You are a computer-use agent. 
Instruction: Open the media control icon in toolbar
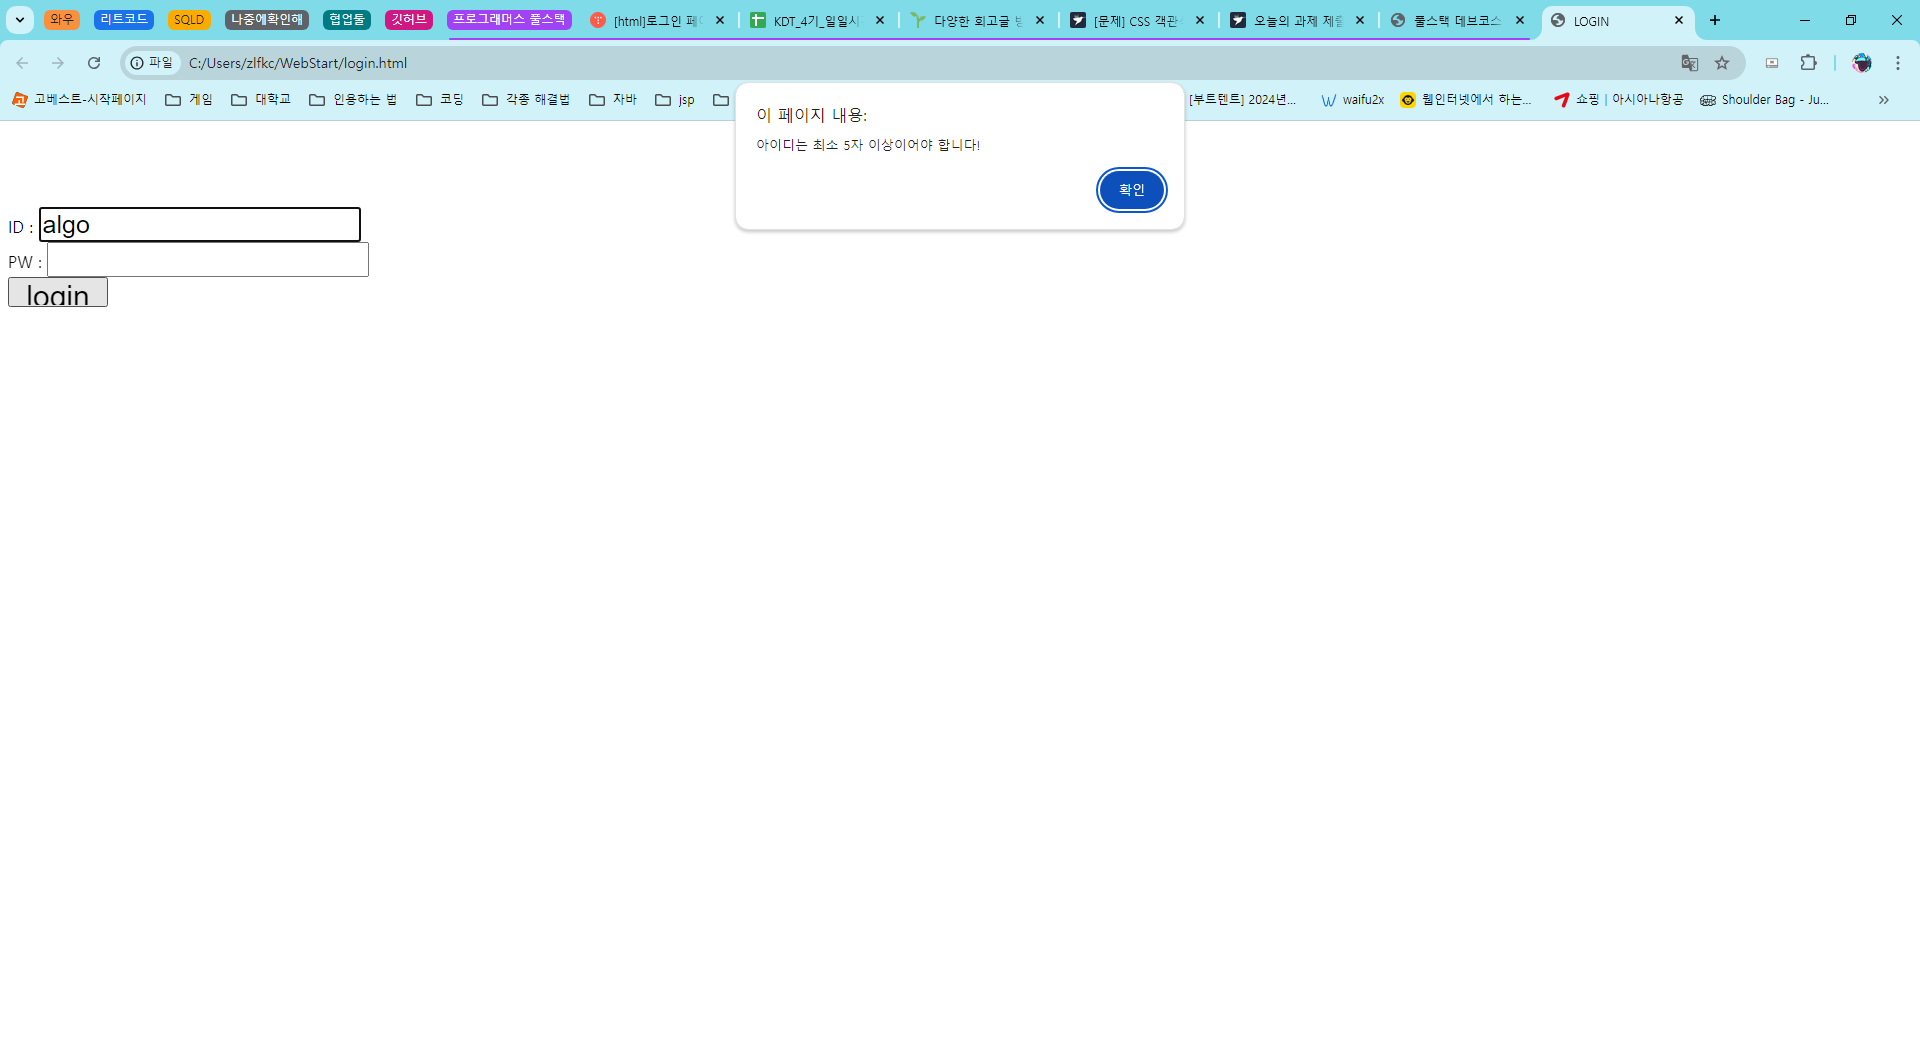1772,63
